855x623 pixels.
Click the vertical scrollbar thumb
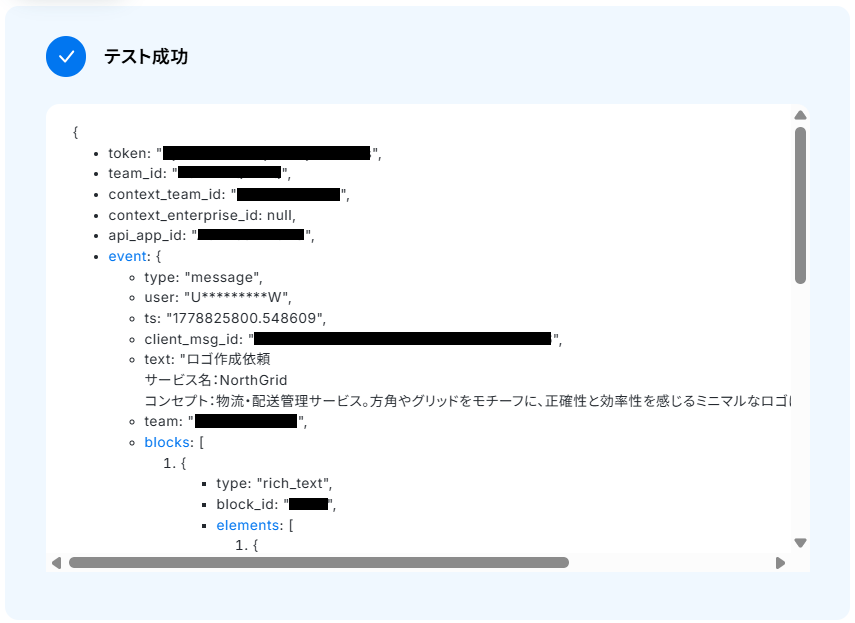pos(800,205)
